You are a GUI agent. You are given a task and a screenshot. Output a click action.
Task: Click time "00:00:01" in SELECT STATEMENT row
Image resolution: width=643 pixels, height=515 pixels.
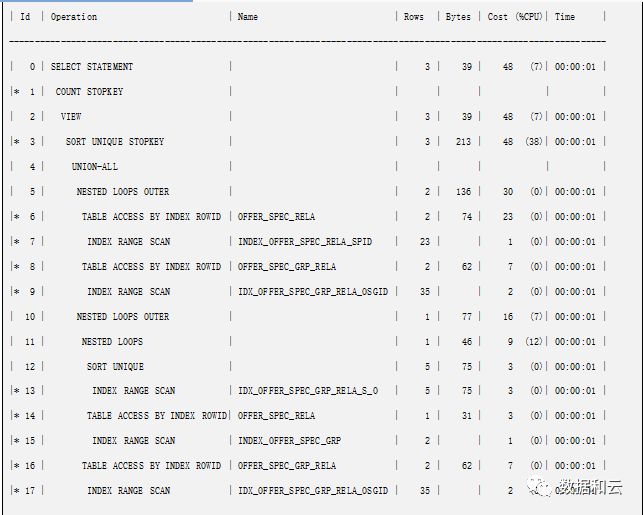pos(575,67)
